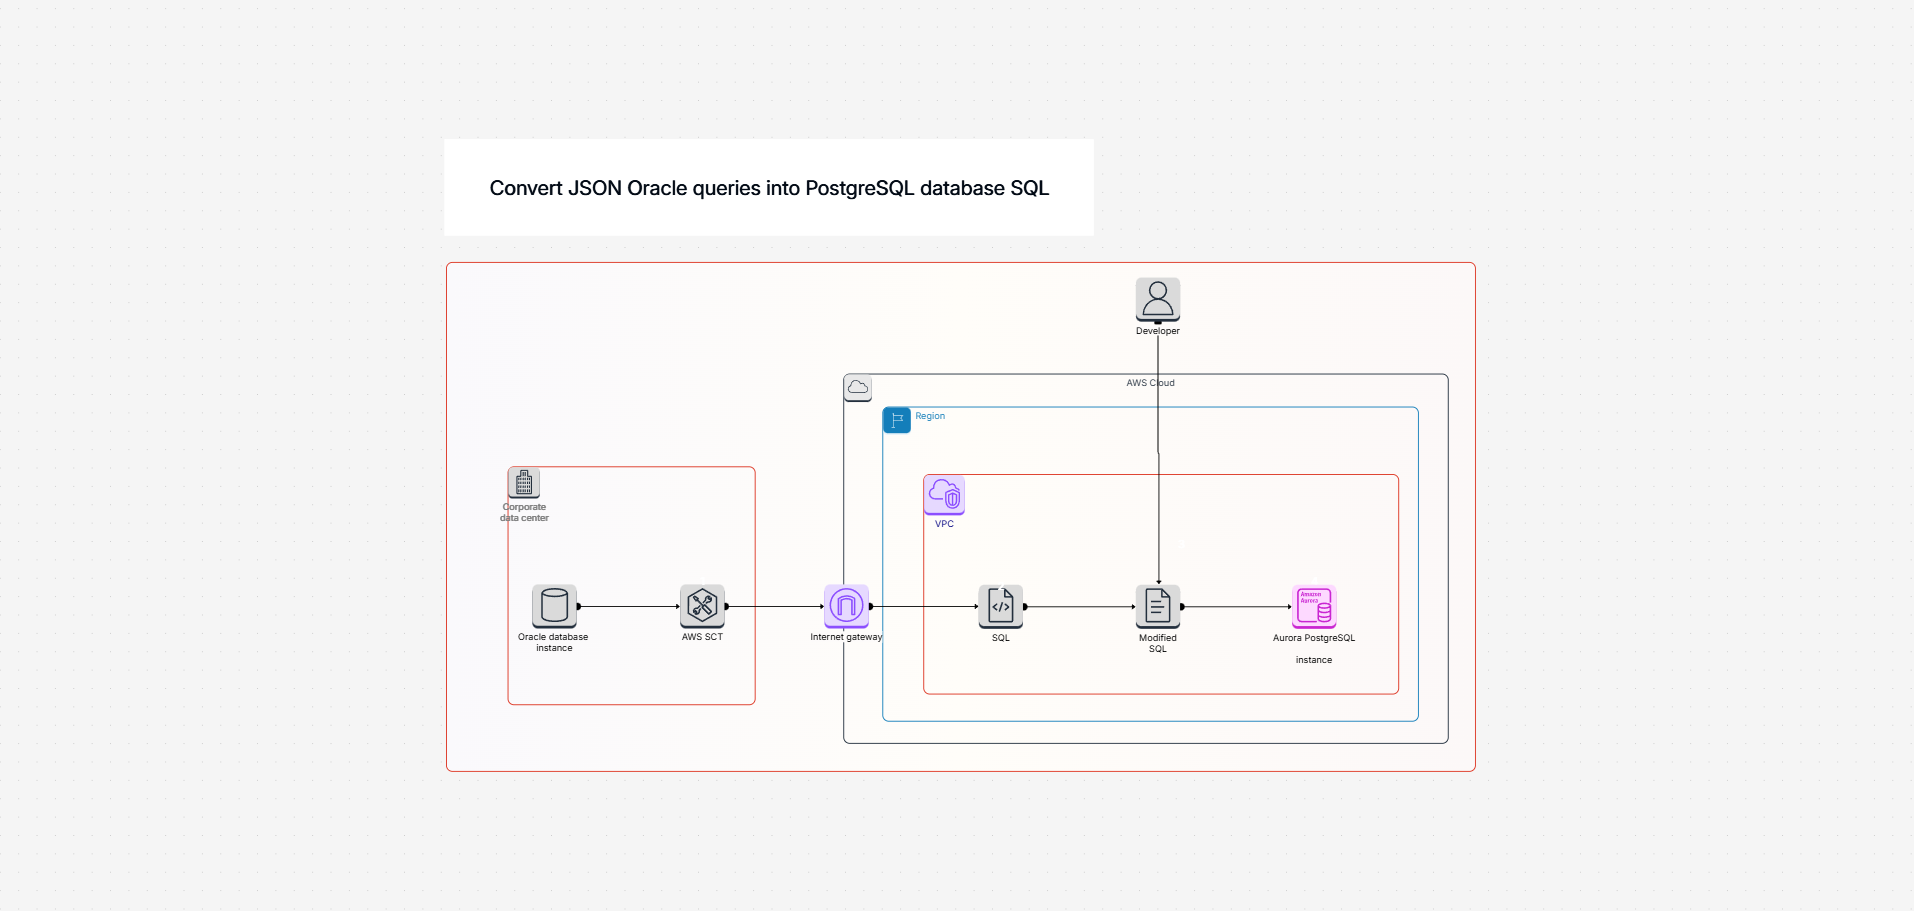Screen dimensions: 1914x911
Task: Select the blue Region flag icon
Action: coord(897,420)
